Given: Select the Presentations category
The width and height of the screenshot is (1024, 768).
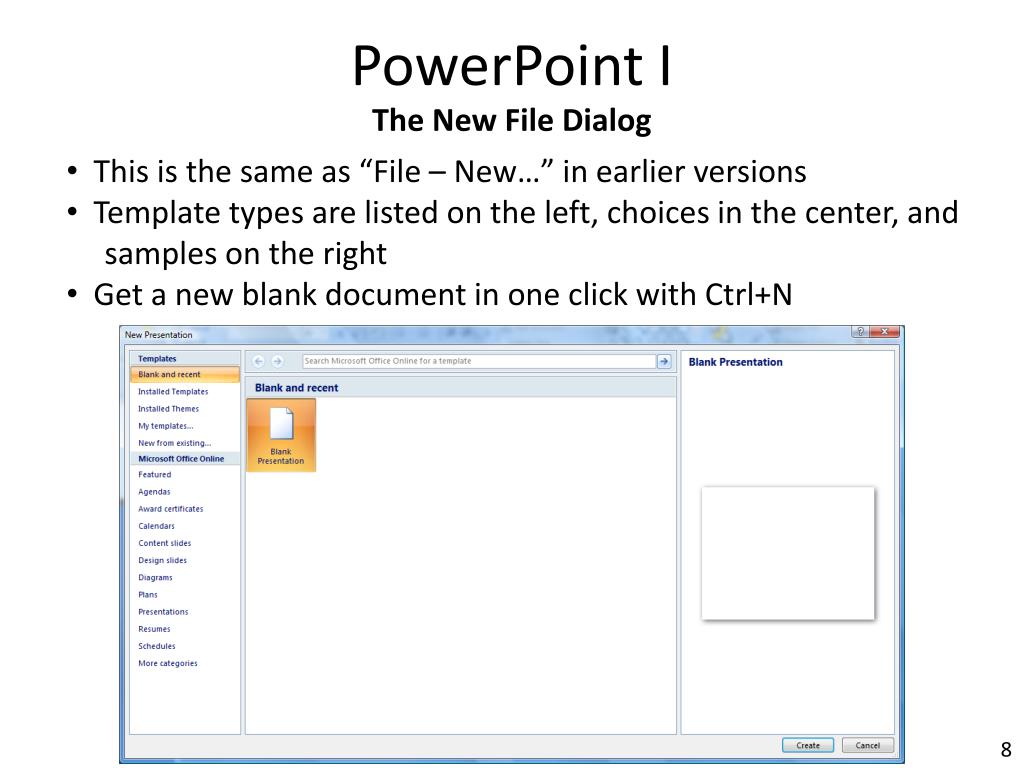Looking at the screenshot, I should click(163, 612).
